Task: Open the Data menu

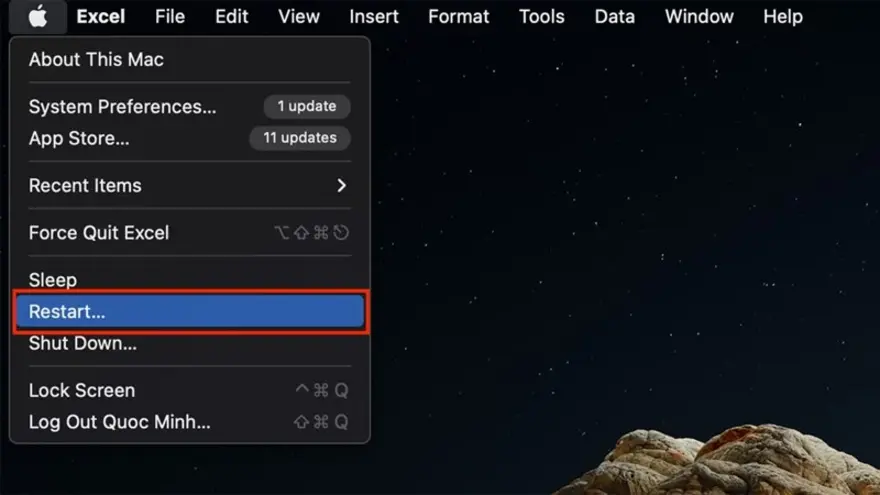Action: [x=615, y=17]
